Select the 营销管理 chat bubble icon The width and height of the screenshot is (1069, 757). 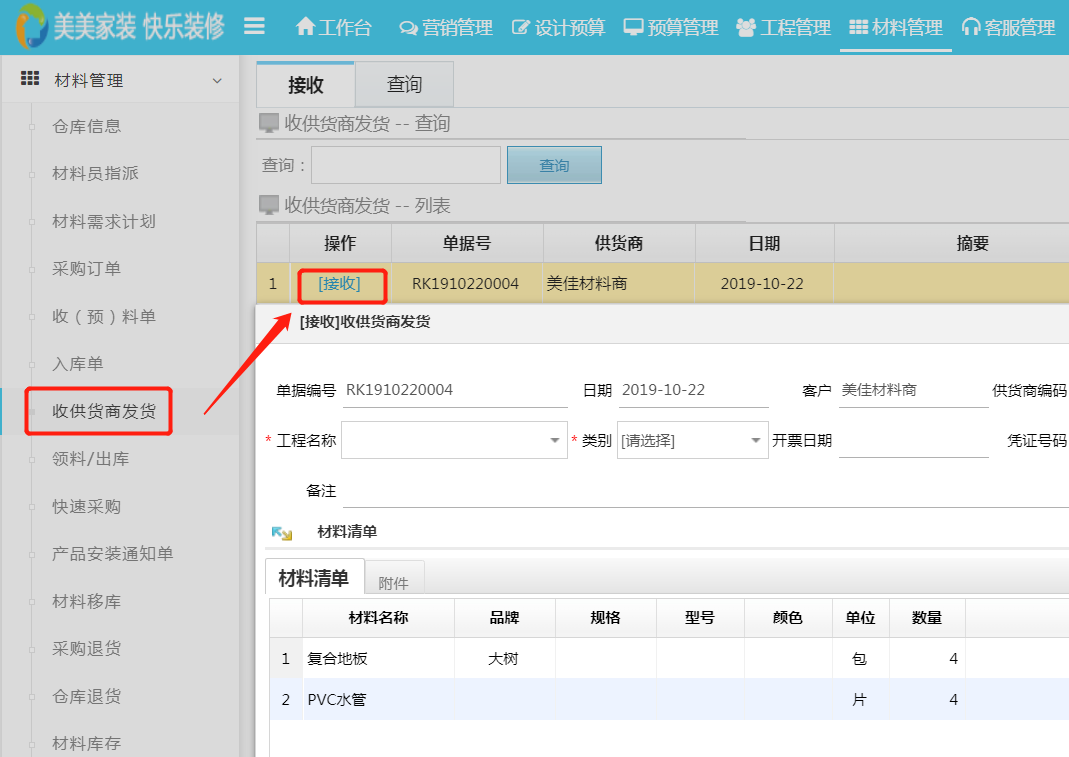tap(407, 28)
